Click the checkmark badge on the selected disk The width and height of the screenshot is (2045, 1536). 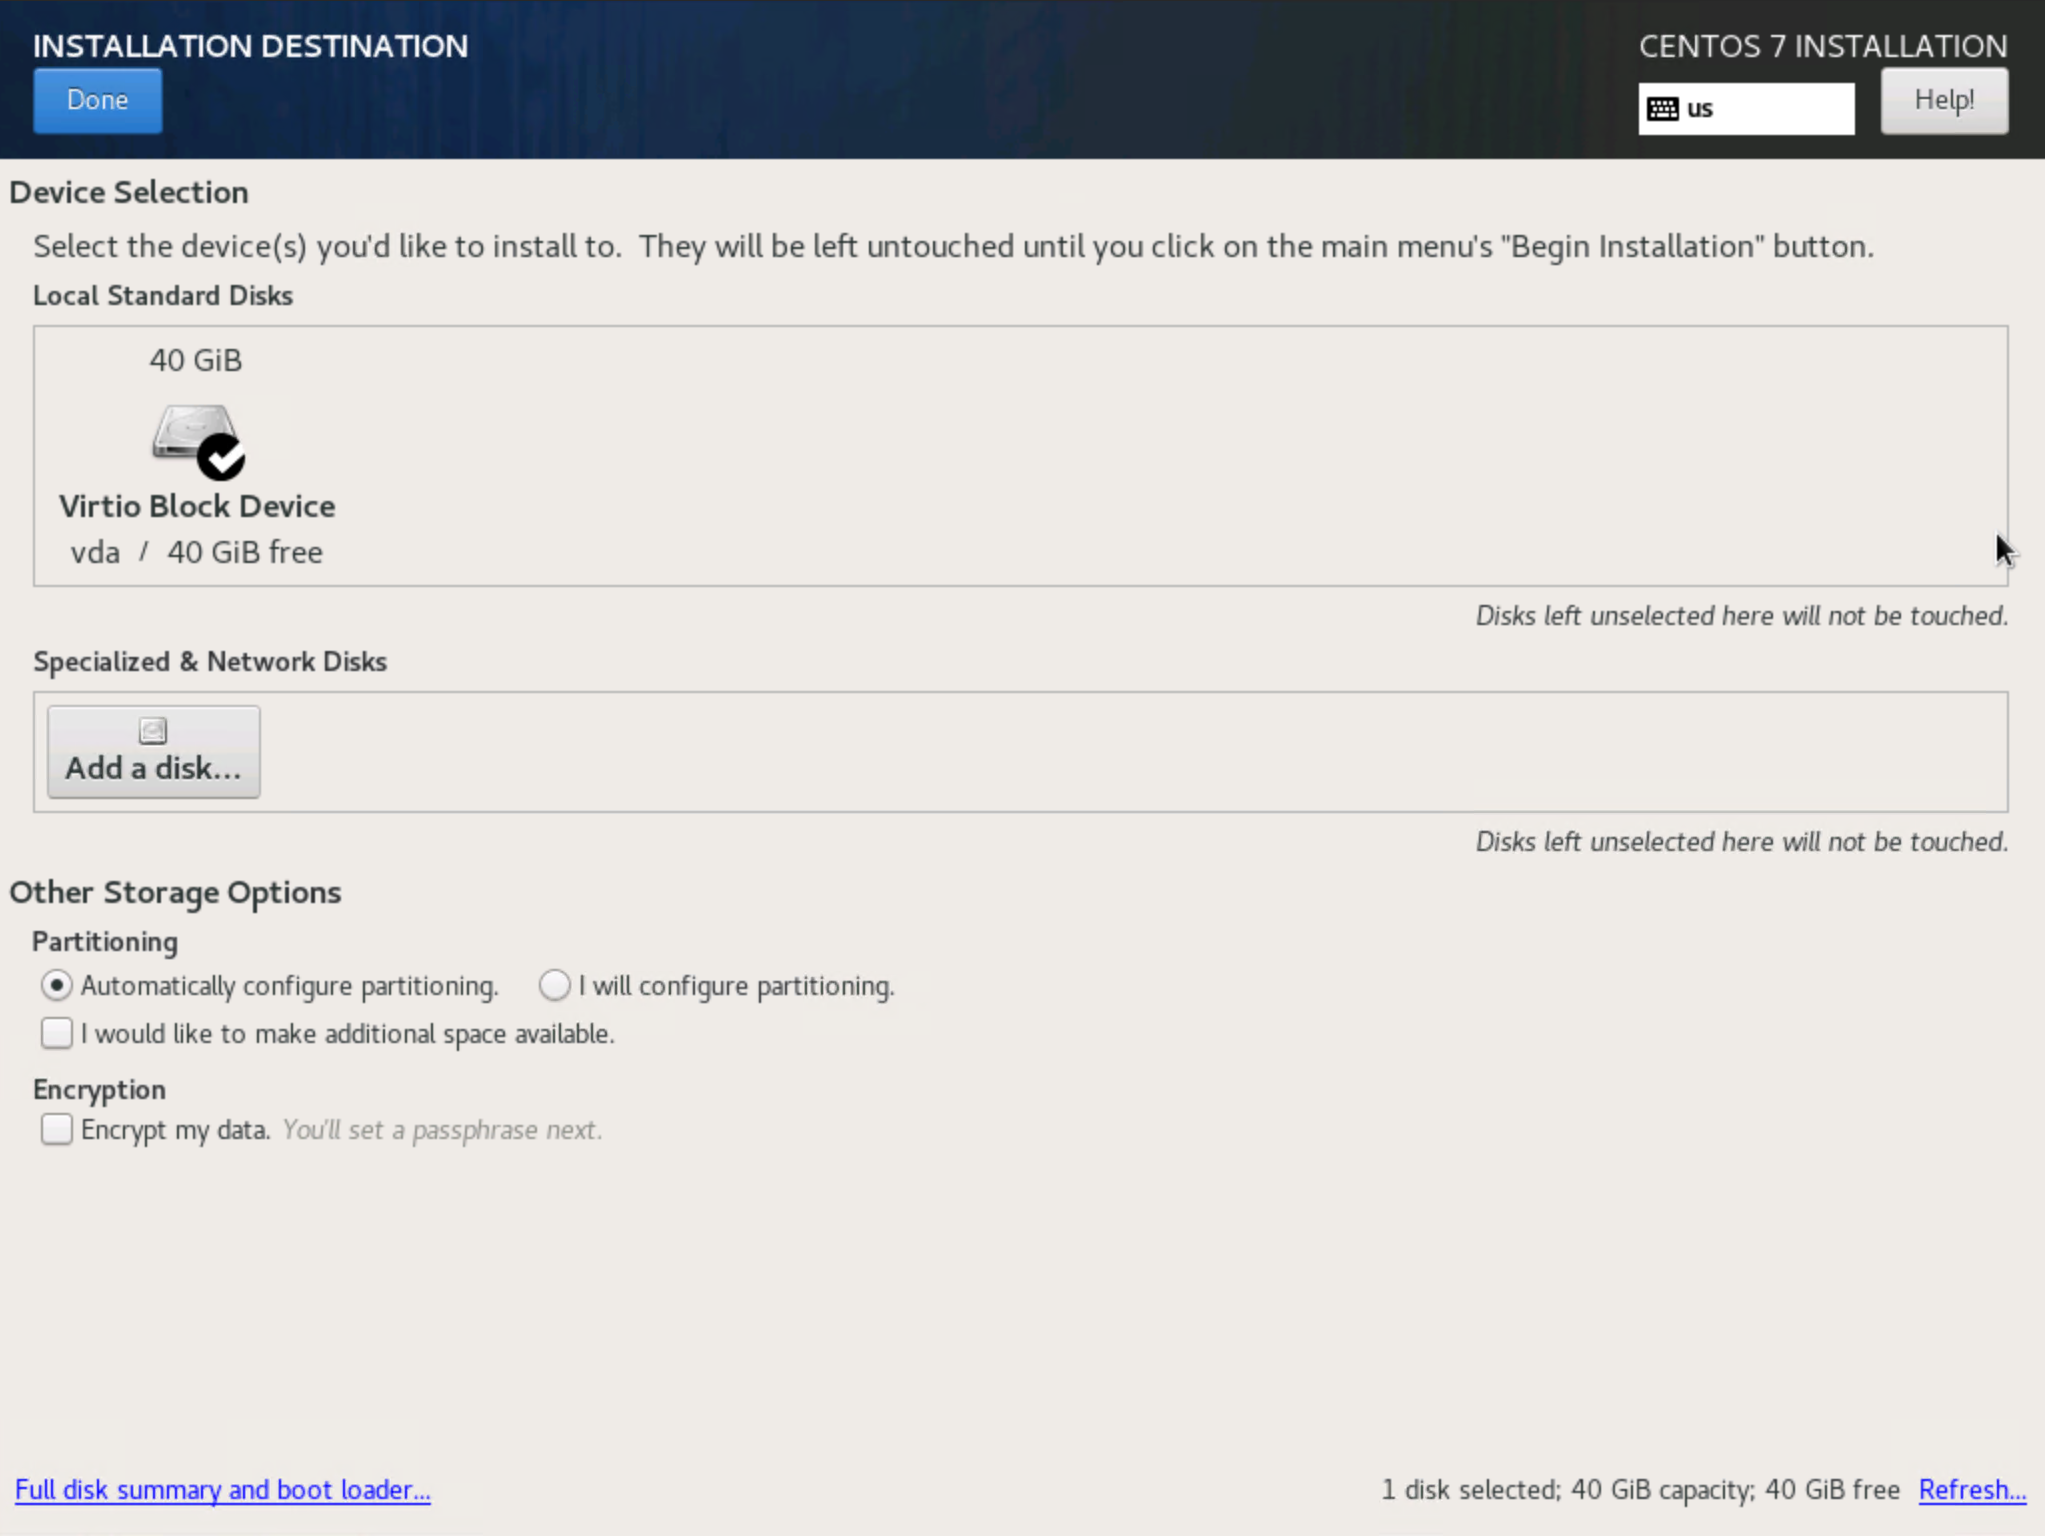click(x=221, y=458)
